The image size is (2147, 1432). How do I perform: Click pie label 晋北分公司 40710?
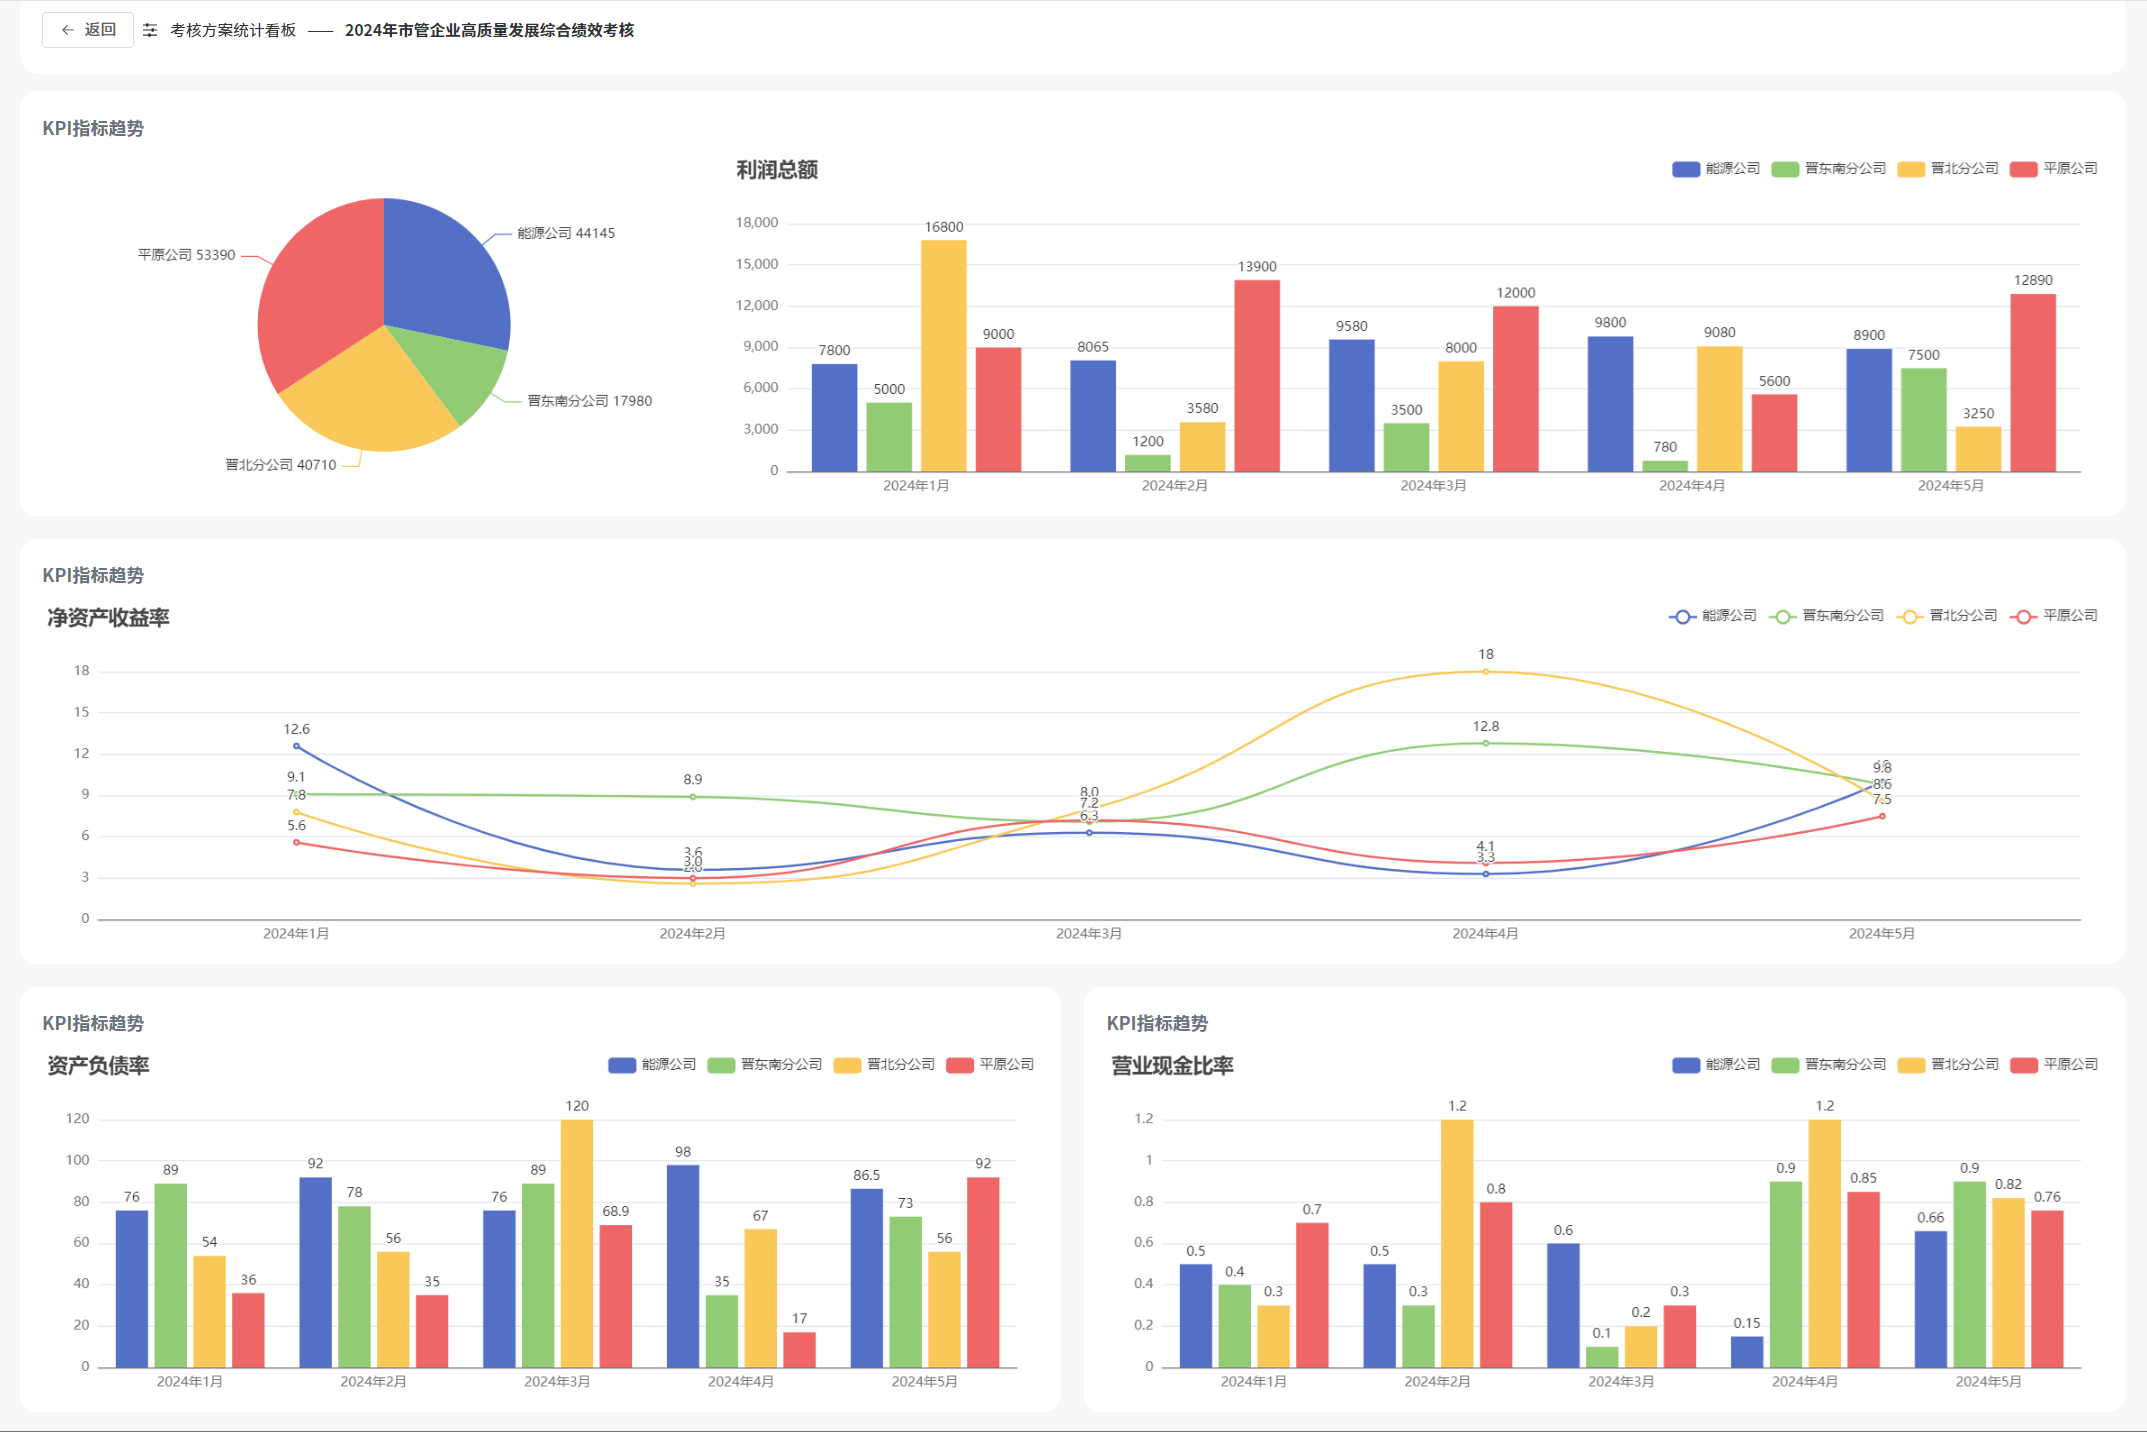coord(281,465)
